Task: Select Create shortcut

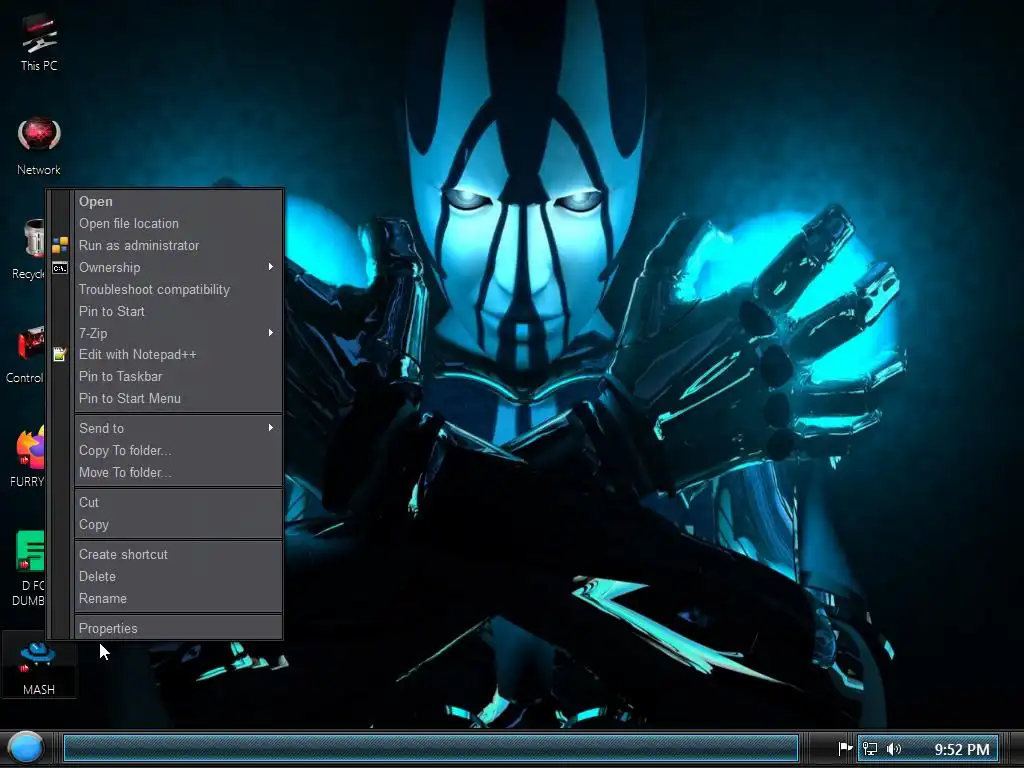Action: (x=179, y=554)
